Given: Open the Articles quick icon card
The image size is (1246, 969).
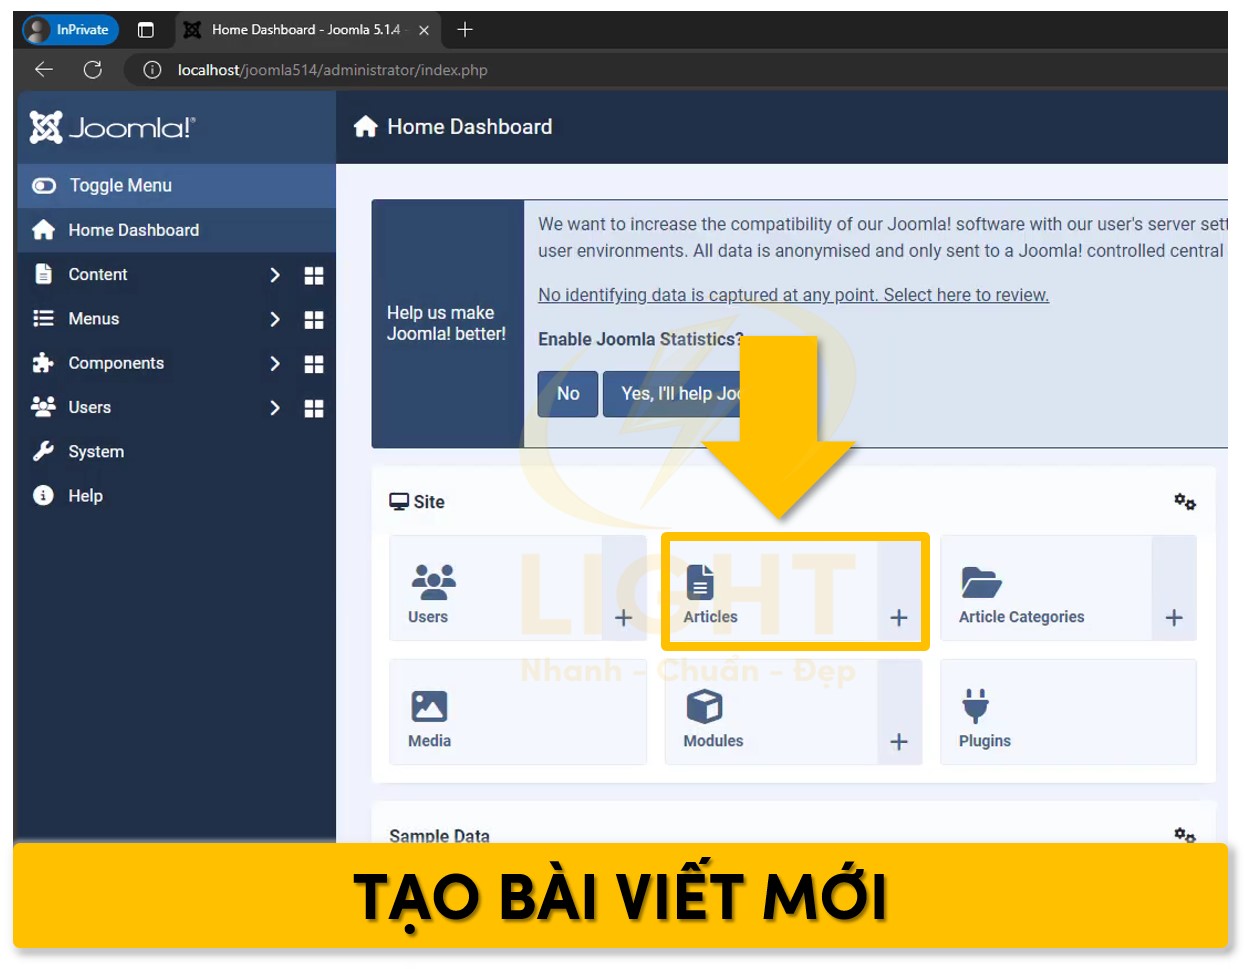Looking at the screenshot, I should click(x=772, y=588).
